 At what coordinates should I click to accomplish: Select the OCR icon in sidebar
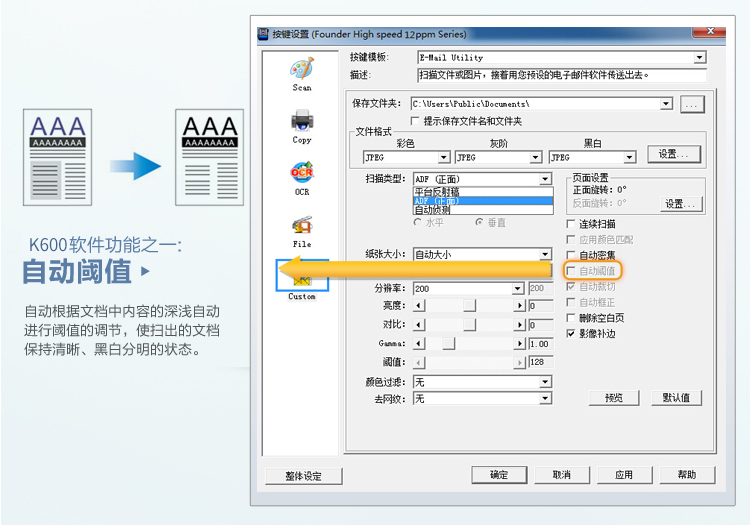point(302,174)
